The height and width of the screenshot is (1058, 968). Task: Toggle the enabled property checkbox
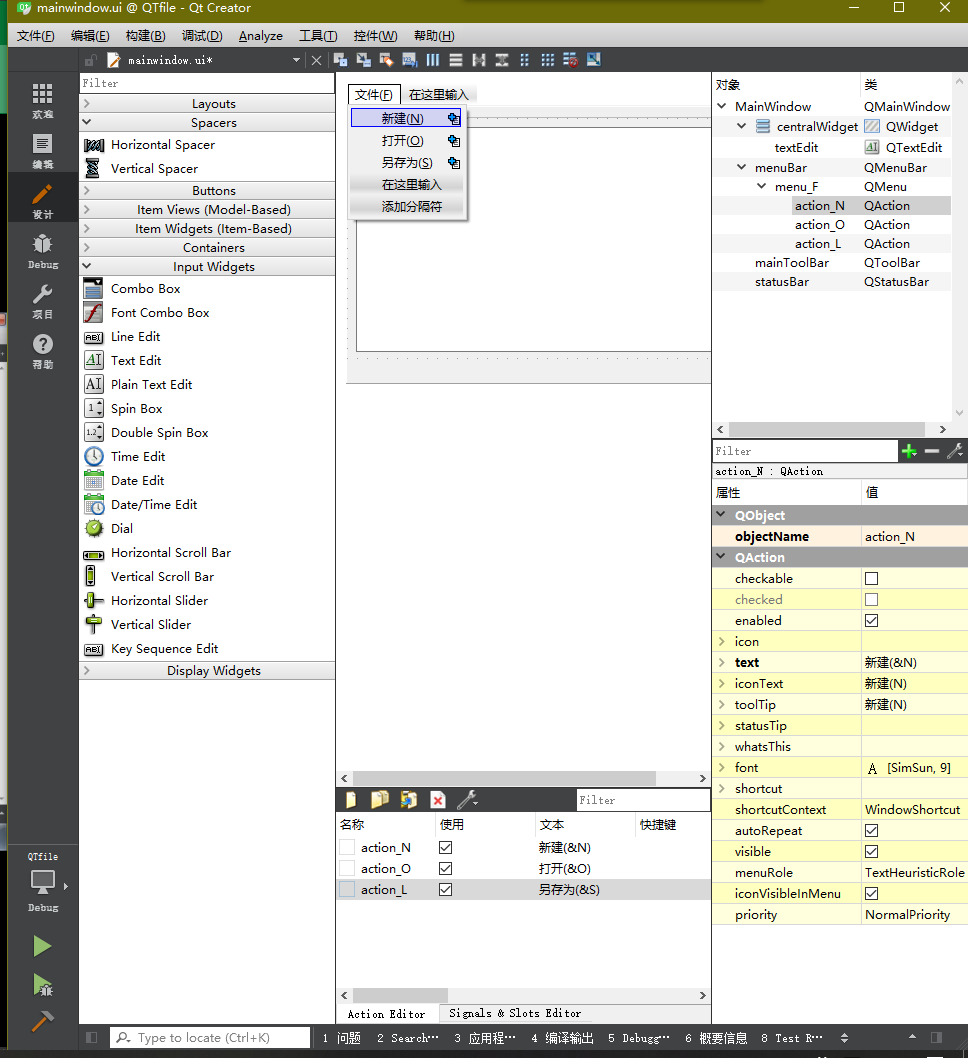[x=872, y=620]
